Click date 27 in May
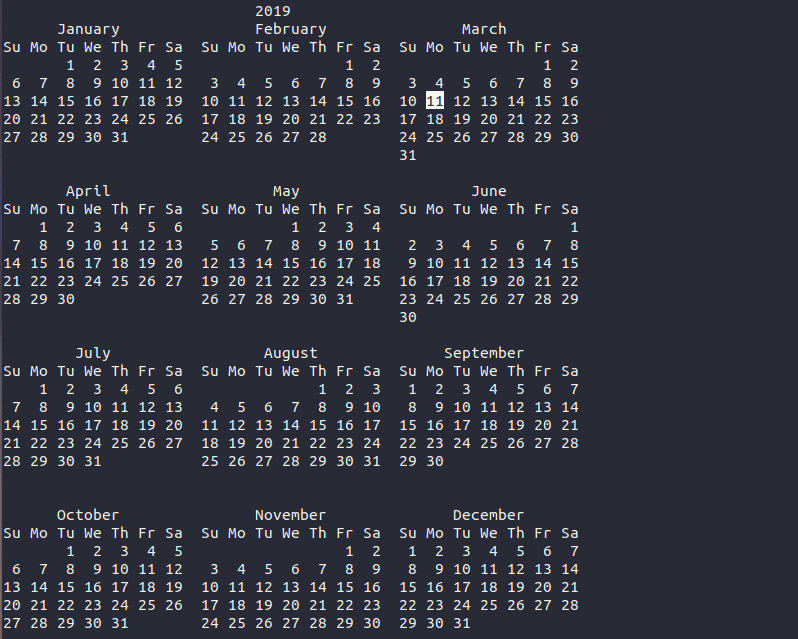The height and width of the screenshot is (639, 798). 237,299
